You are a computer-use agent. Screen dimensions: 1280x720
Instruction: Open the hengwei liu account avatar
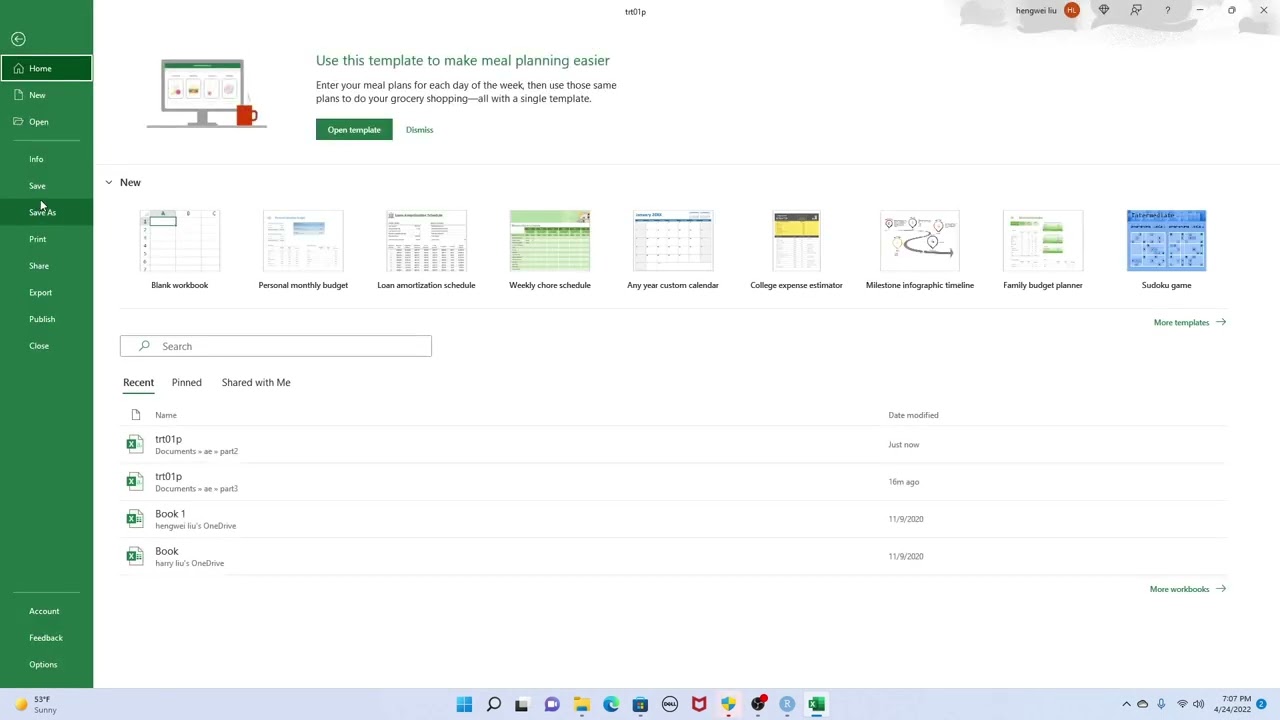[x=1072, y=10]
